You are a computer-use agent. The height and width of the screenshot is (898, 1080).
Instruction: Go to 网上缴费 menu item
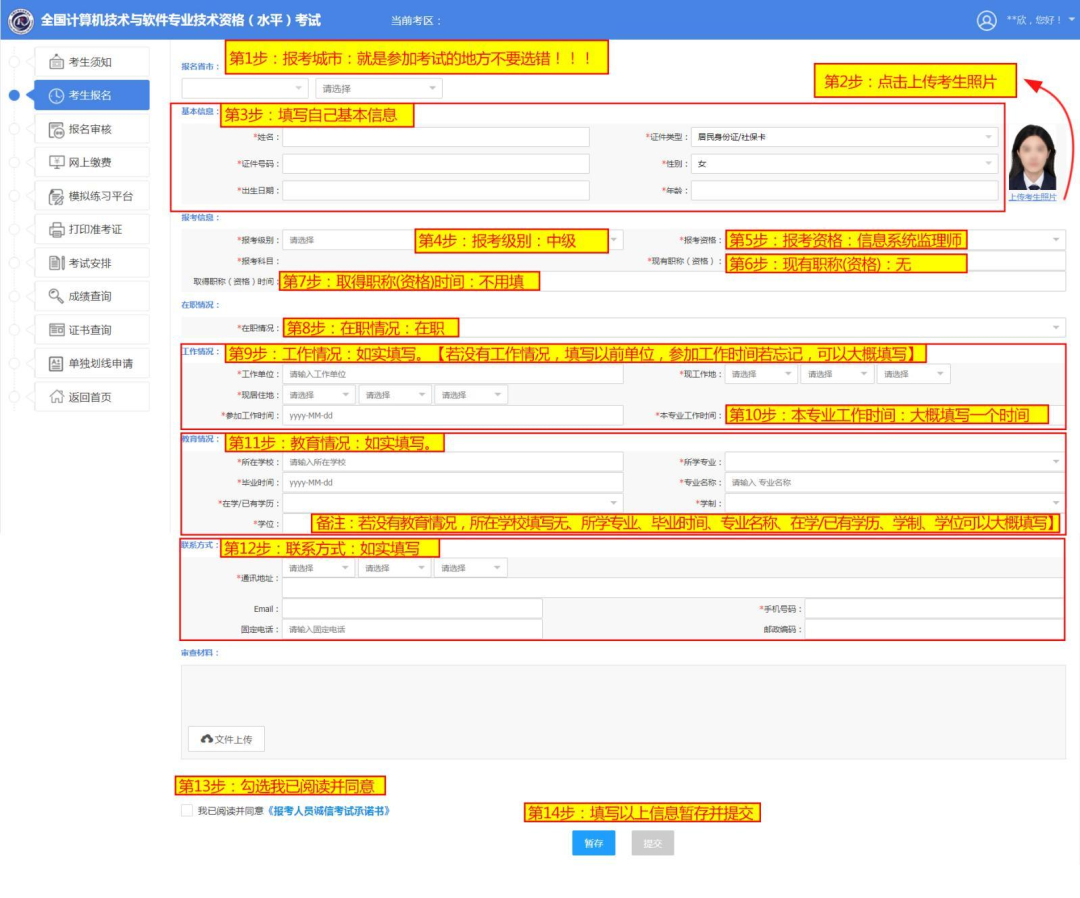(x=92, y=163)
